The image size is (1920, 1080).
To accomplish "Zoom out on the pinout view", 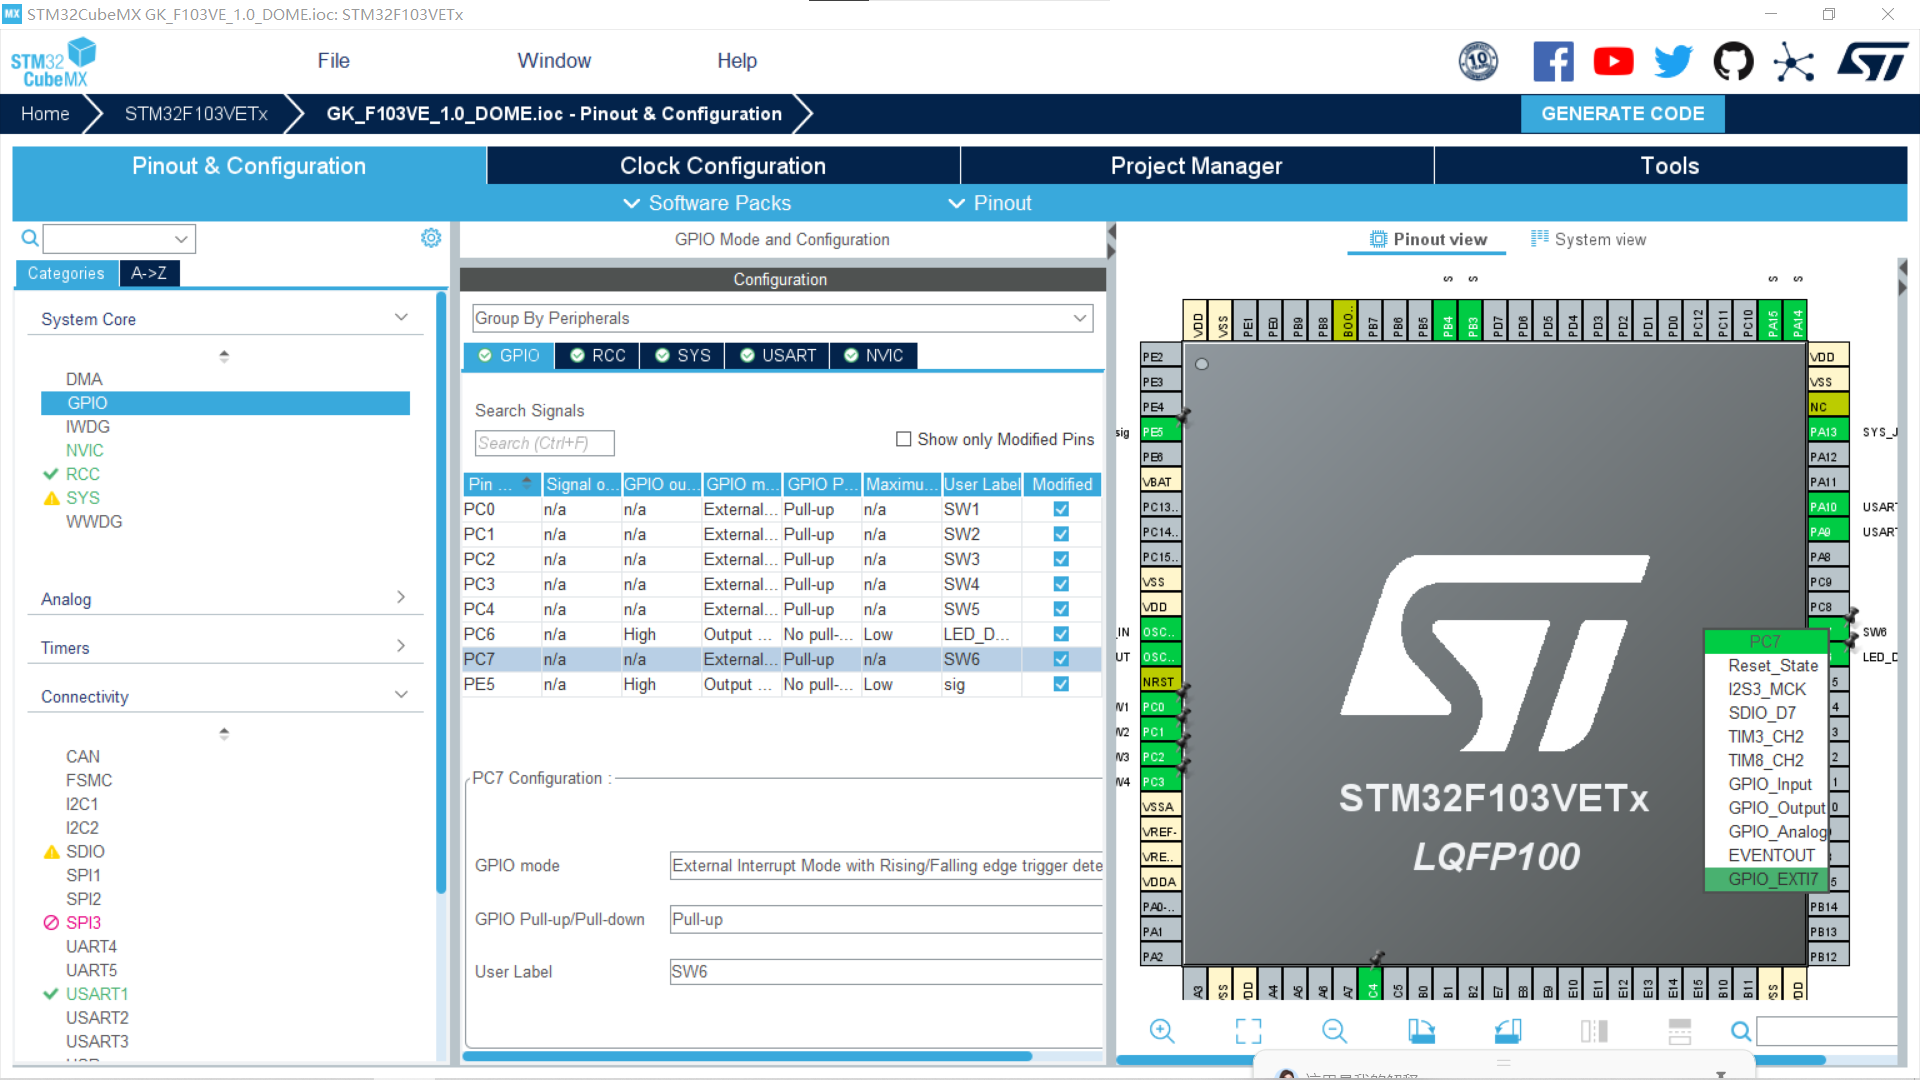I will [1334, 1030].
